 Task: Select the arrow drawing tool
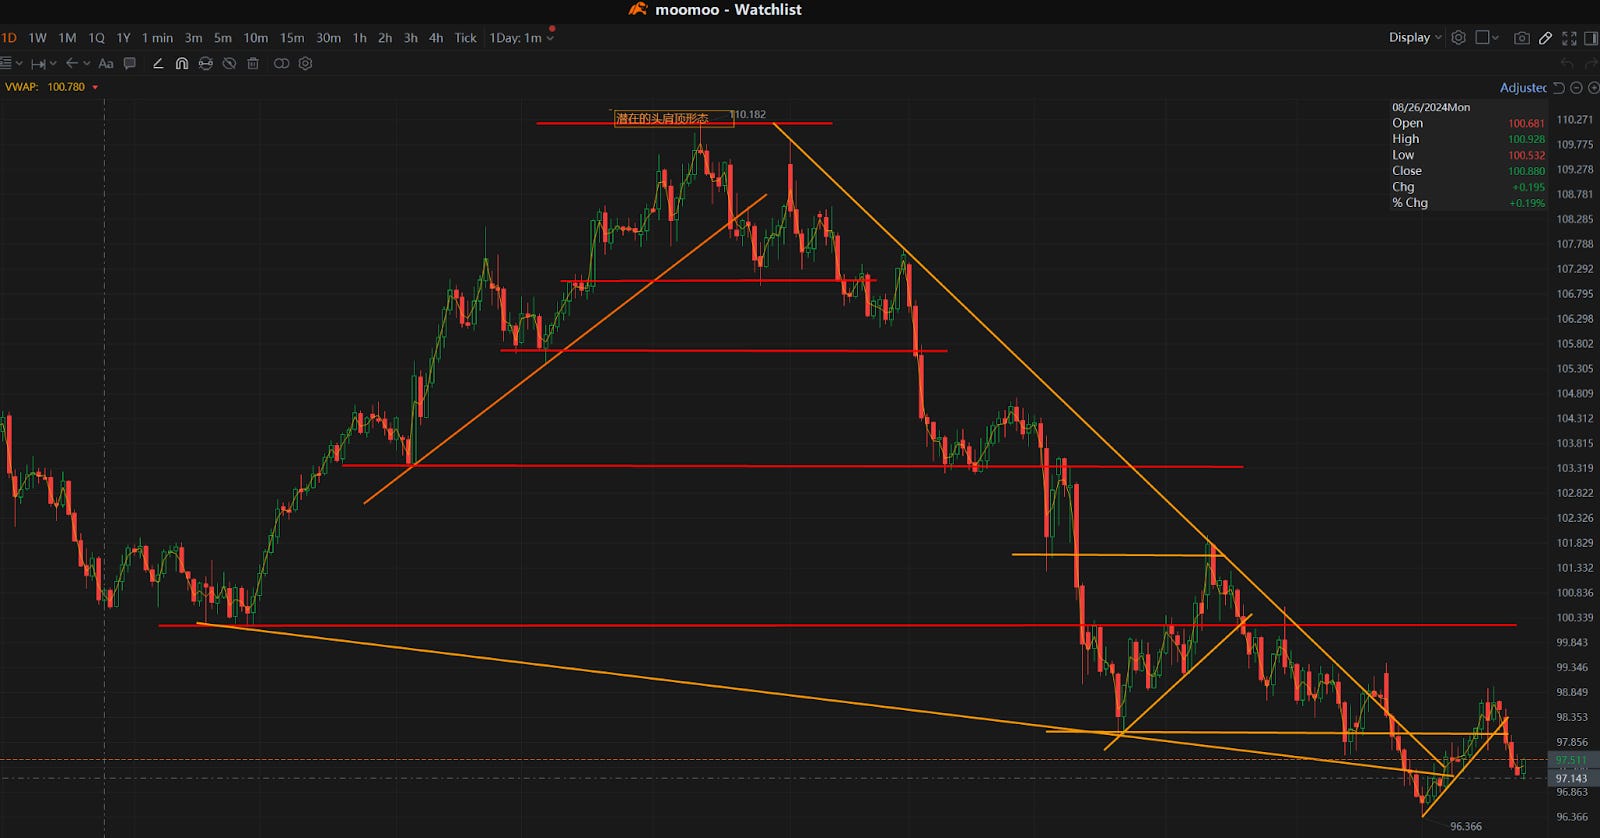(71, 63)
